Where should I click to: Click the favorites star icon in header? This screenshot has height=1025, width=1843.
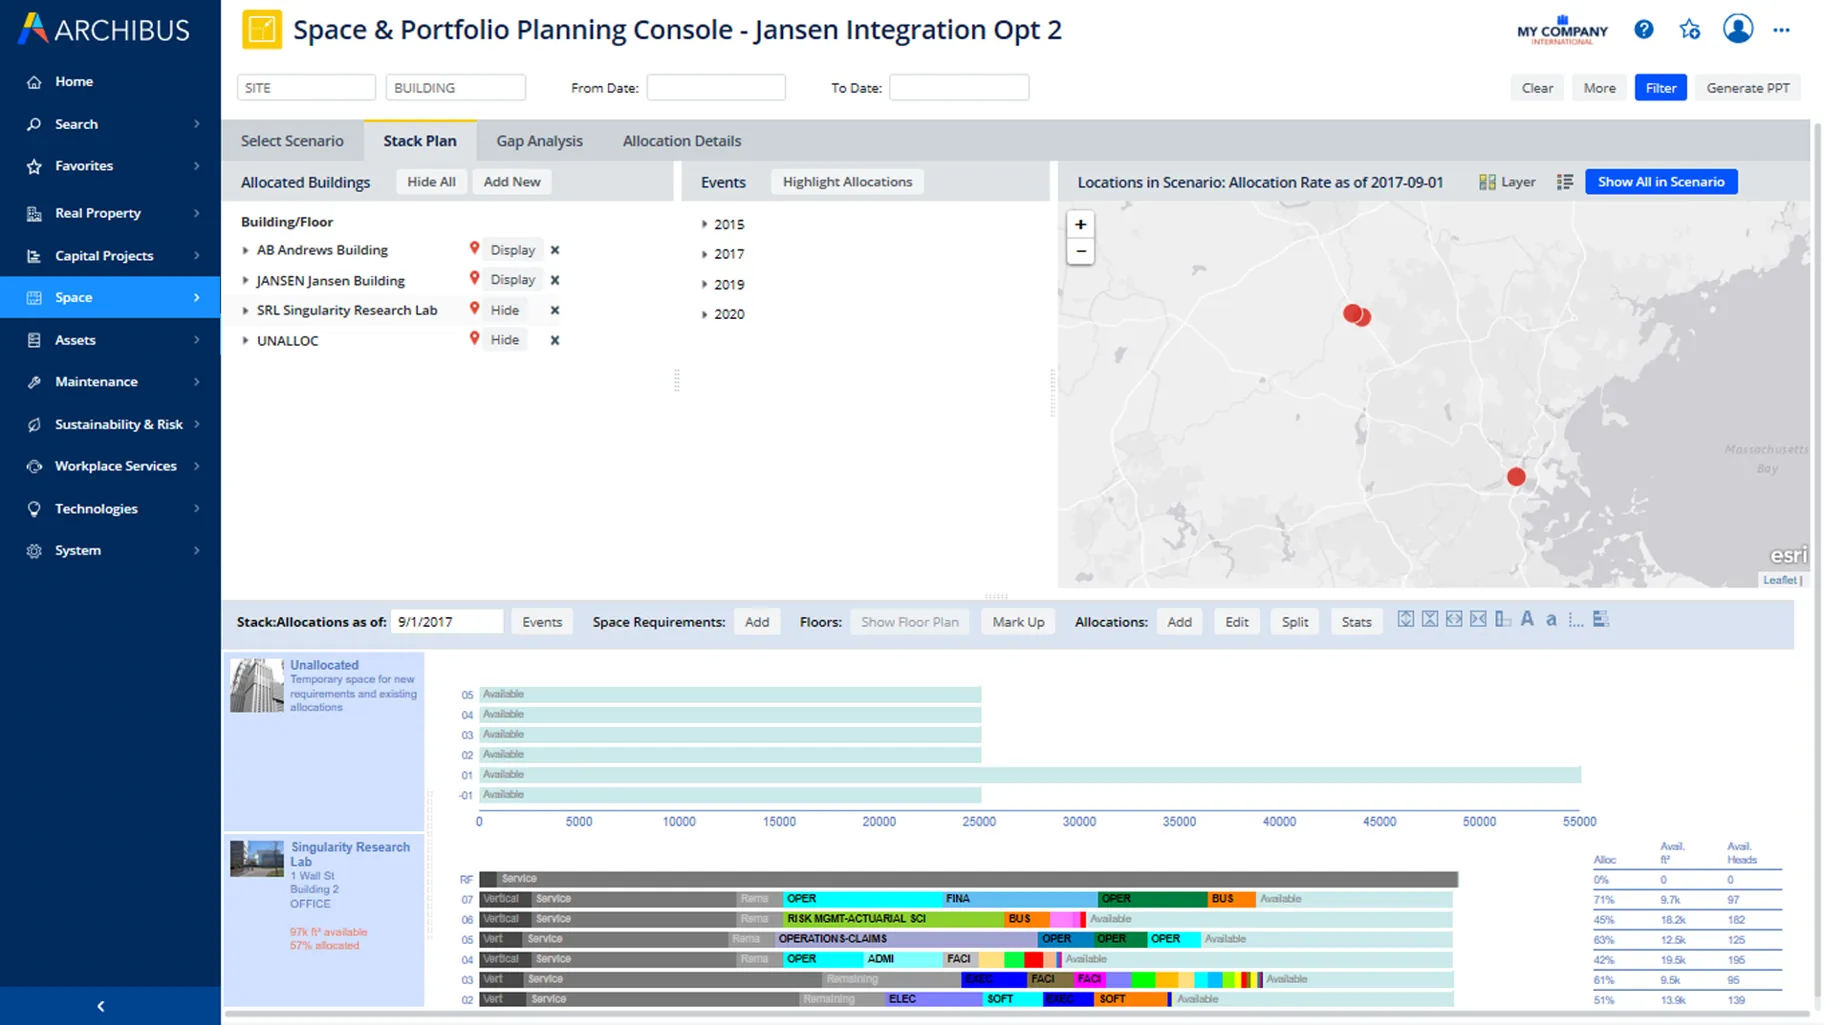(x=1690, y=30)
